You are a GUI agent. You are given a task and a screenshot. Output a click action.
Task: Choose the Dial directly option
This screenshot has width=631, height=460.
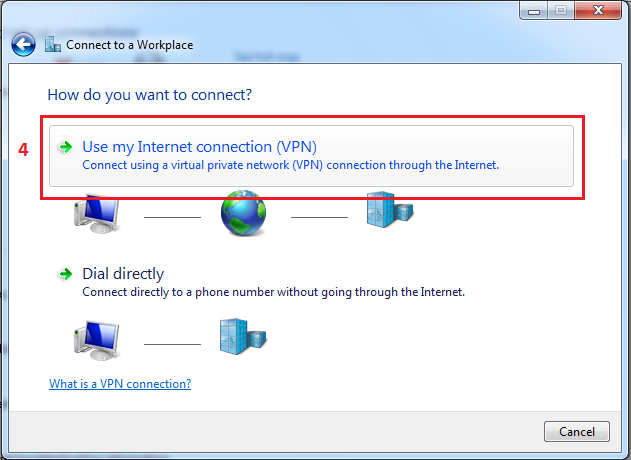pos(123,274)
